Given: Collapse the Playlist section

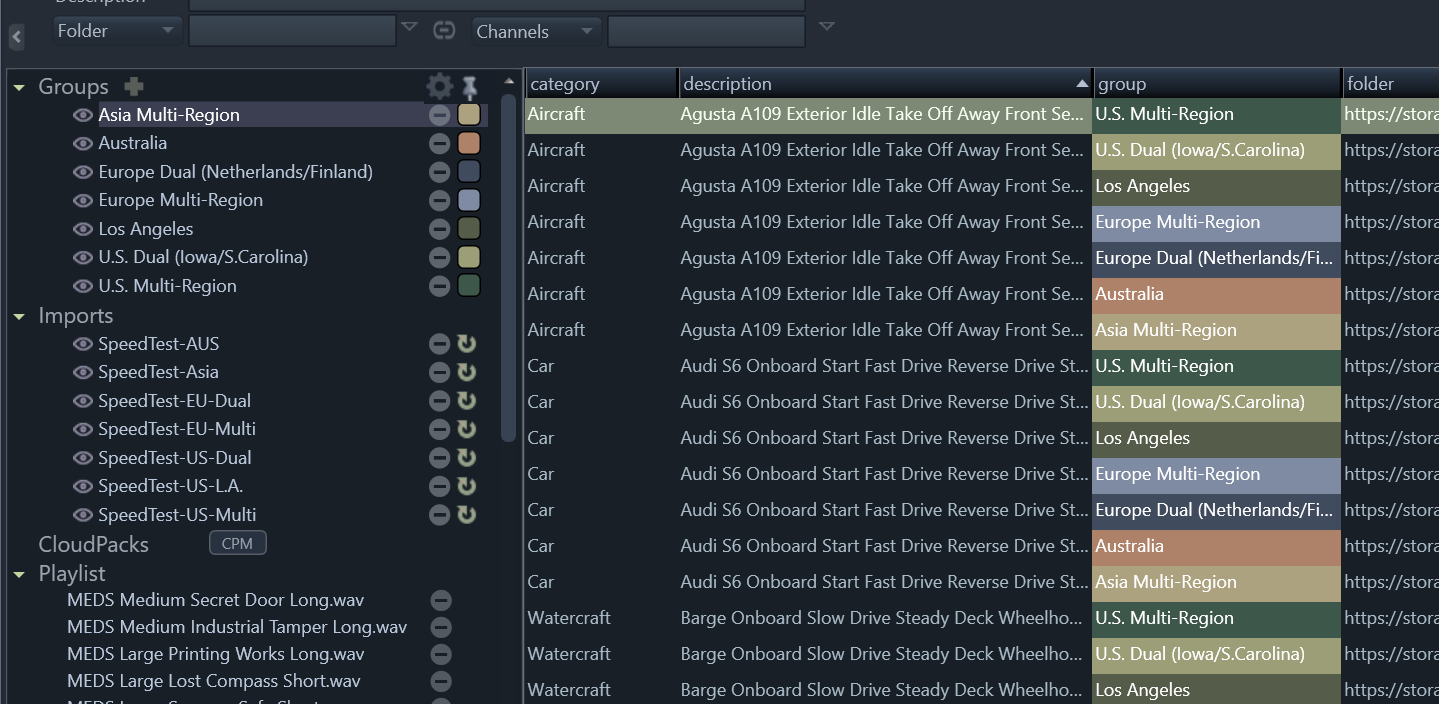Looking at the screenshot, I should click(x=19, y=575).
